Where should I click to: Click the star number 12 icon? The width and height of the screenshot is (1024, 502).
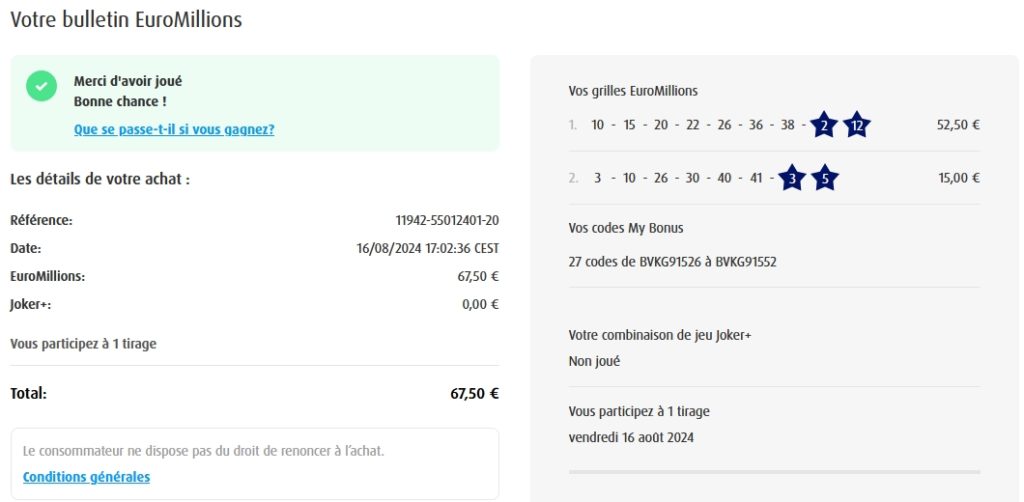(857, 125)
